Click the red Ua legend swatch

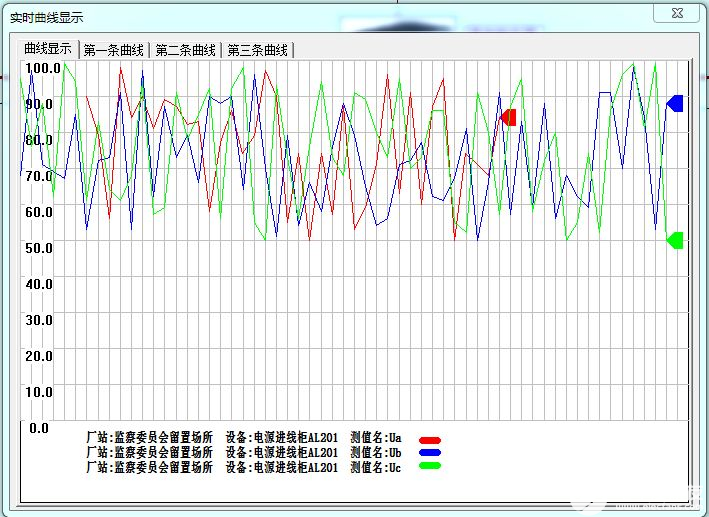pos(430,440)
